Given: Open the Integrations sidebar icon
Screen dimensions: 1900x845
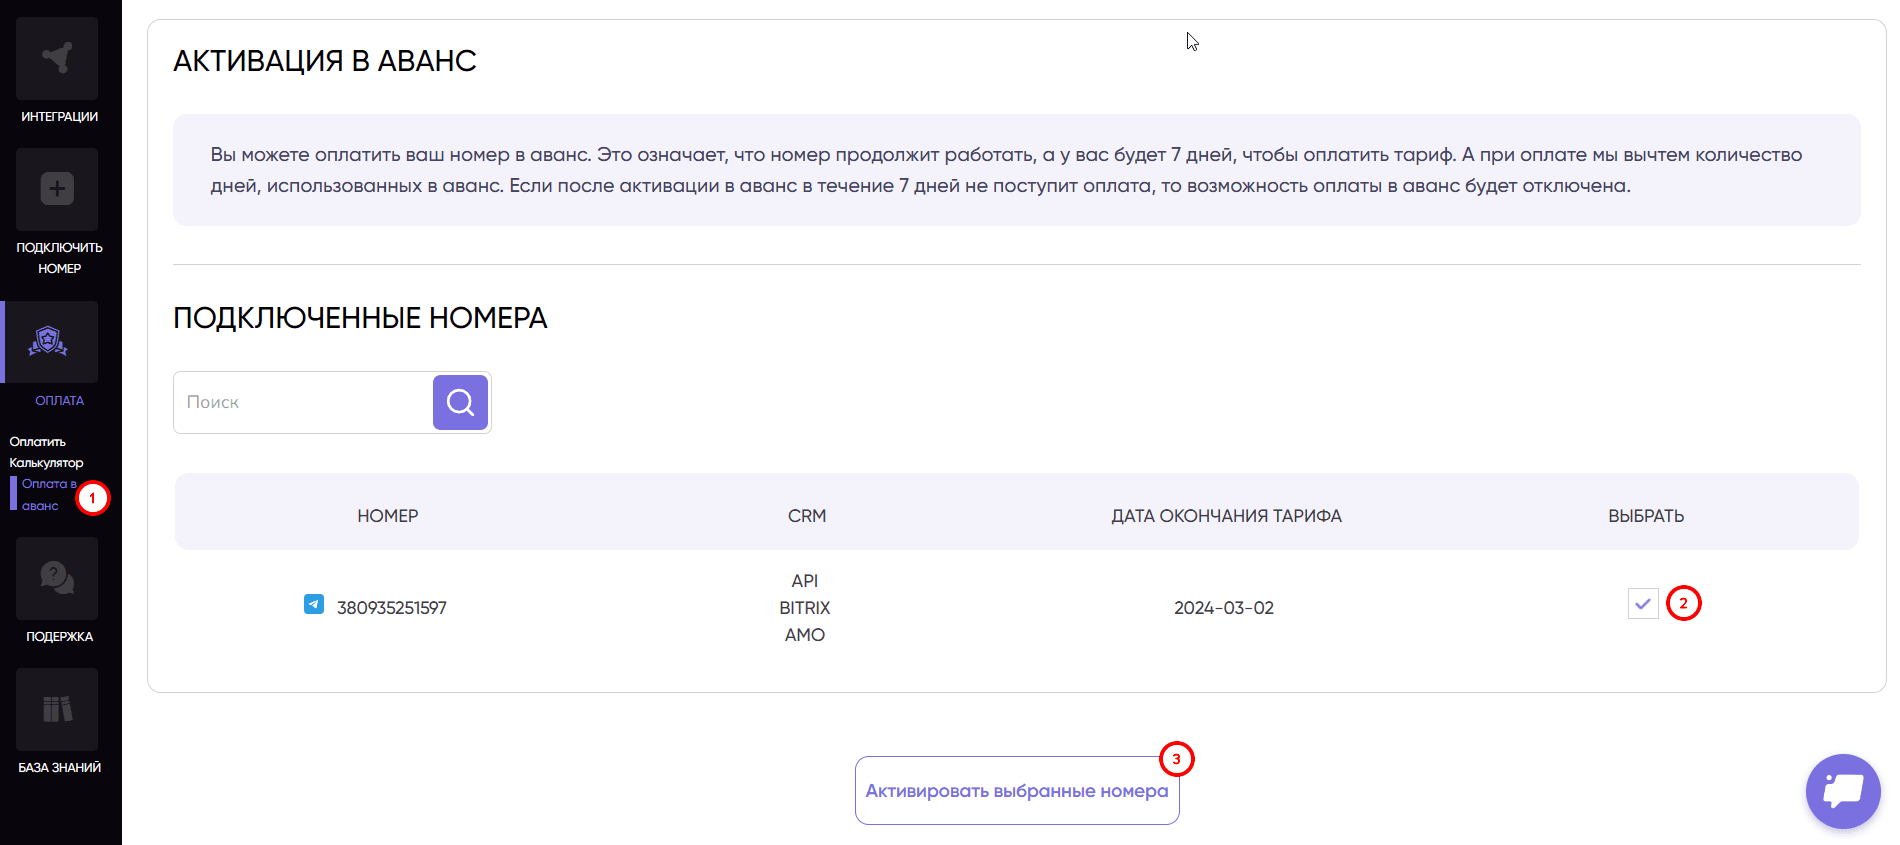Looking at the screenshot, I should 57,58.
